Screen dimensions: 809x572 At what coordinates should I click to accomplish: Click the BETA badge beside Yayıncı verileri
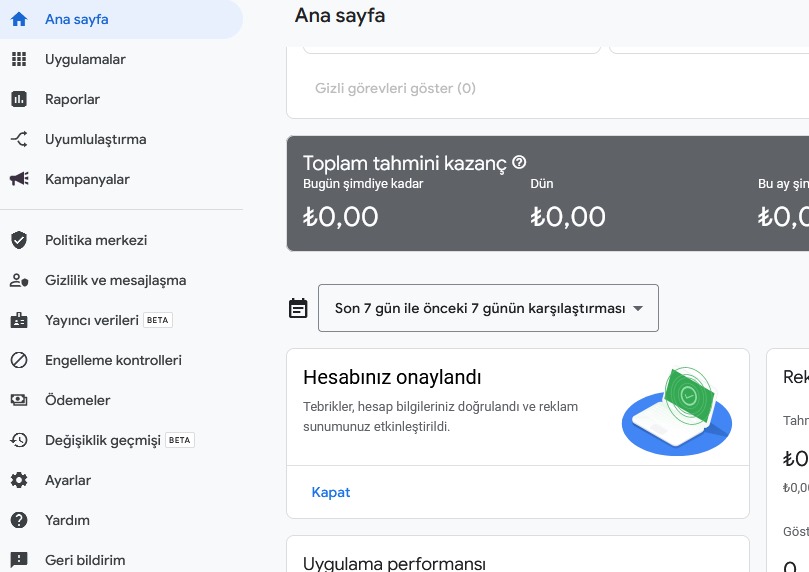click(x=157, y=320)
